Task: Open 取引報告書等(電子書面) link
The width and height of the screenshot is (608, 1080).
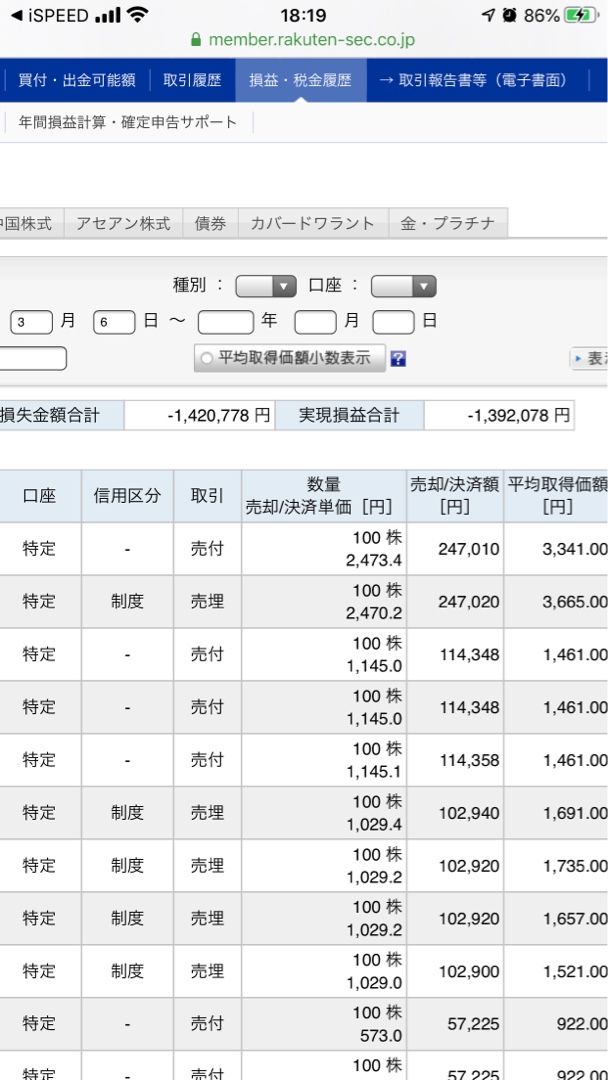Action: coord(471,80)
